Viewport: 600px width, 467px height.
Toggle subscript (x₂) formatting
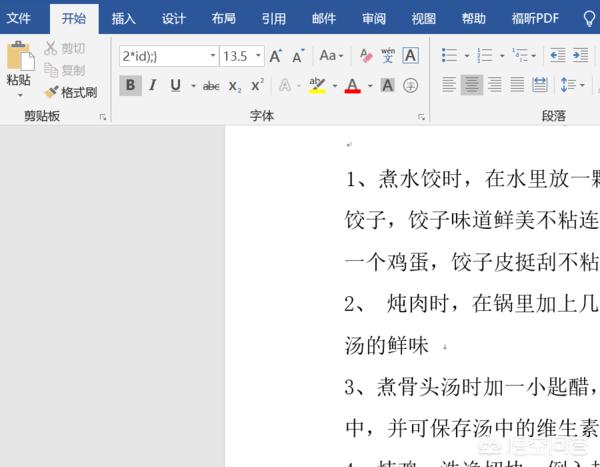[x=235, y=86]
